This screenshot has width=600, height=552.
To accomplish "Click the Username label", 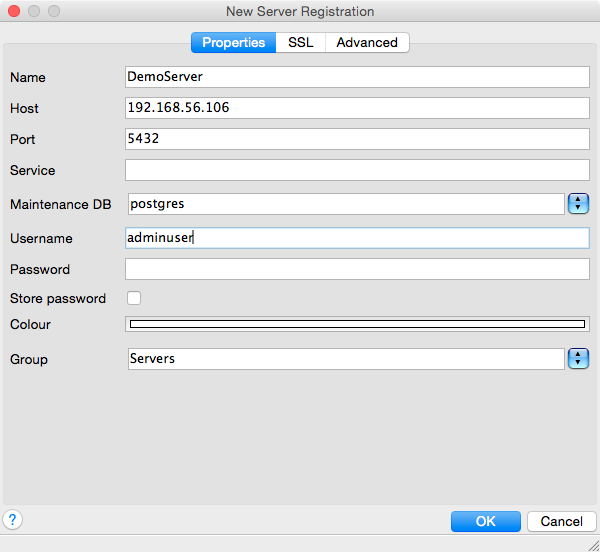I will (41, 238).
